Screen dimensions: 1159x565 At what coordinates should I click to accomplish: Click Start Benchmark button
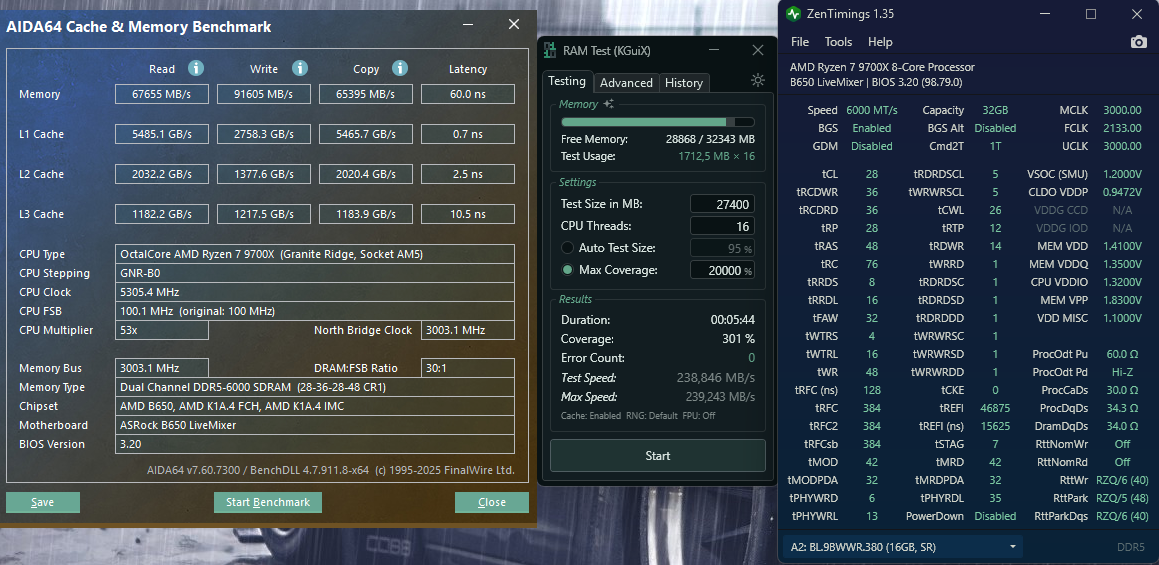click(x=268, y=502)
